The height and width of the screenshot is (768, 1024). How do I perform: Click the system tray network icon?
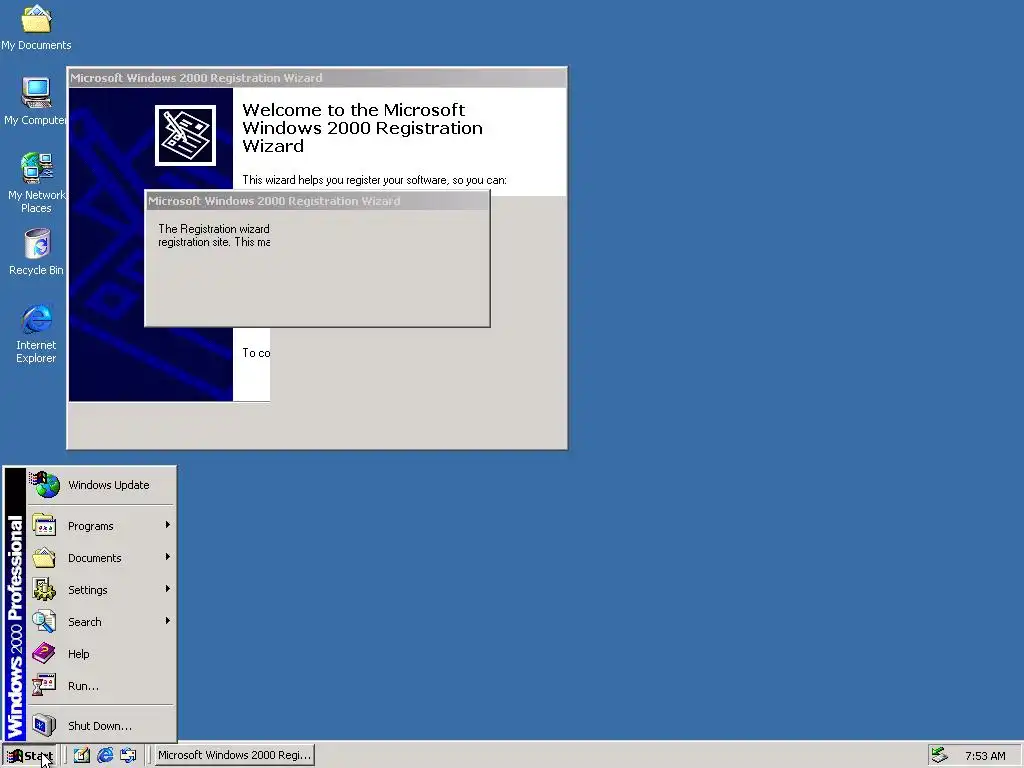tap(939, 755)
